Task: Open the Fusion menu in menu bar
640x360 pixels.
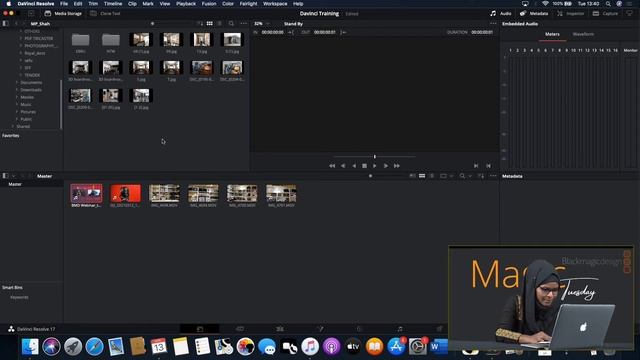Action: click(x=209, y=4)
